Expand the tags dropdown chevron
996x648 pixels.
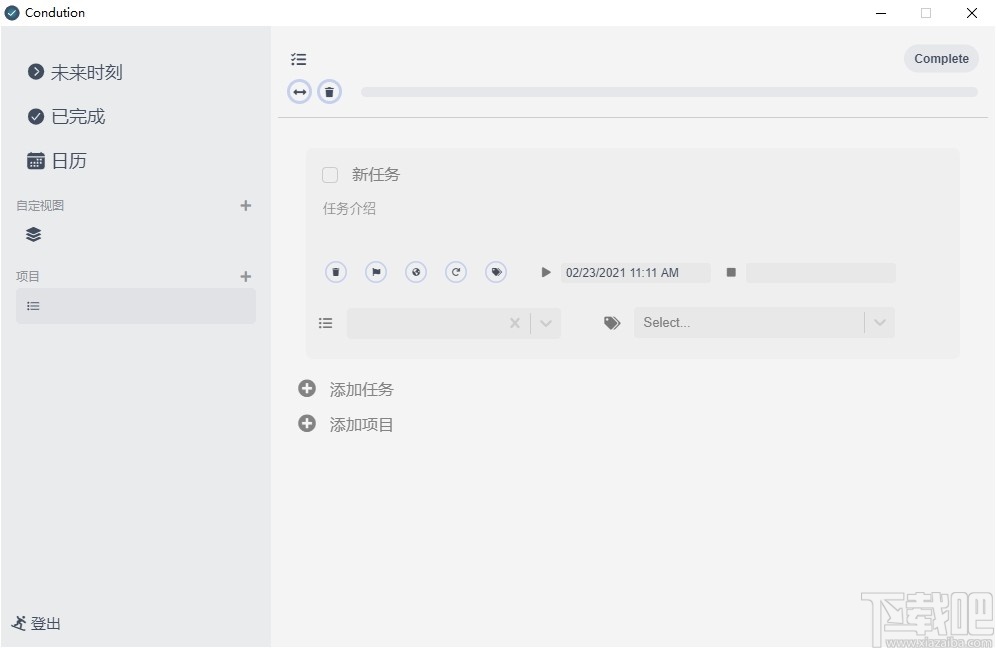(880, 323)
